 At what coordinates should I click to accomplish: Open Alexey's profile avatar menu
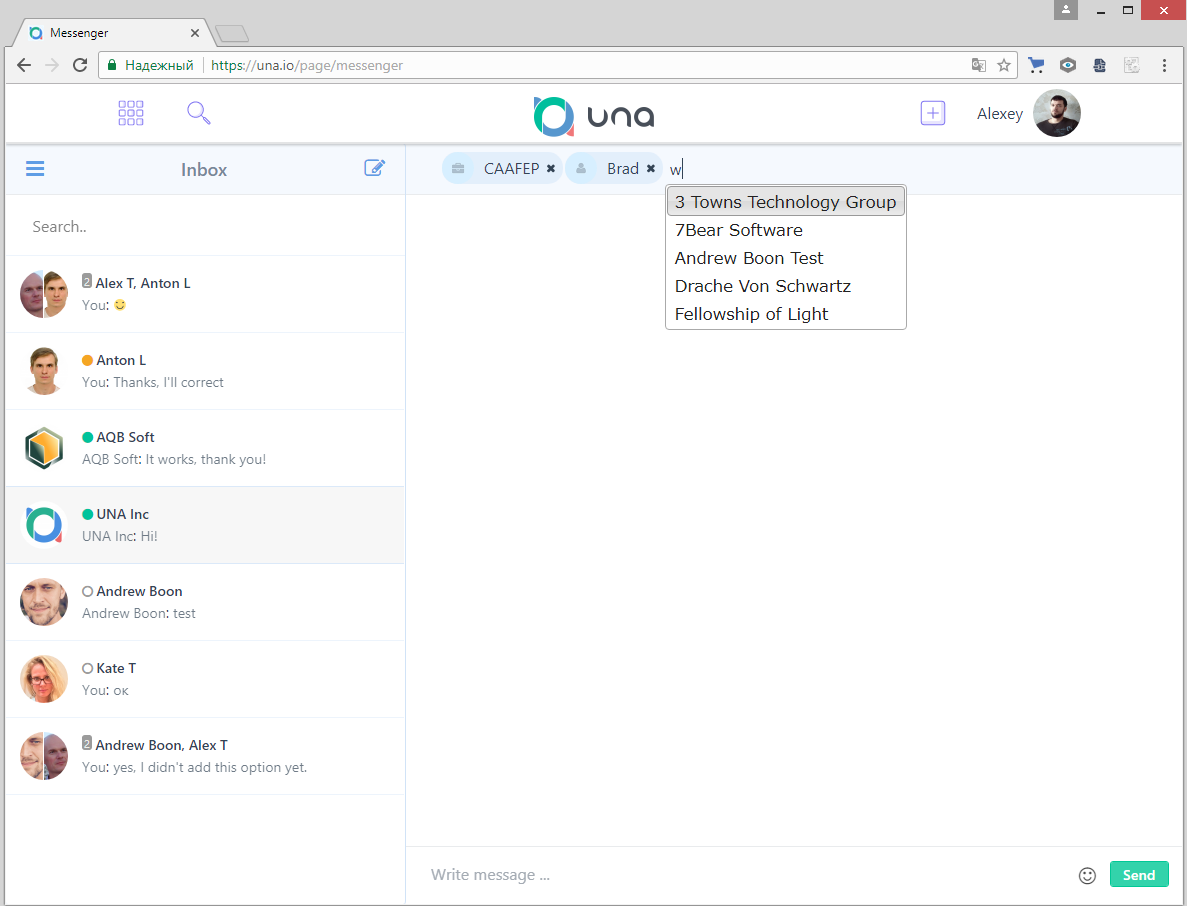(x=1056, y=114)
